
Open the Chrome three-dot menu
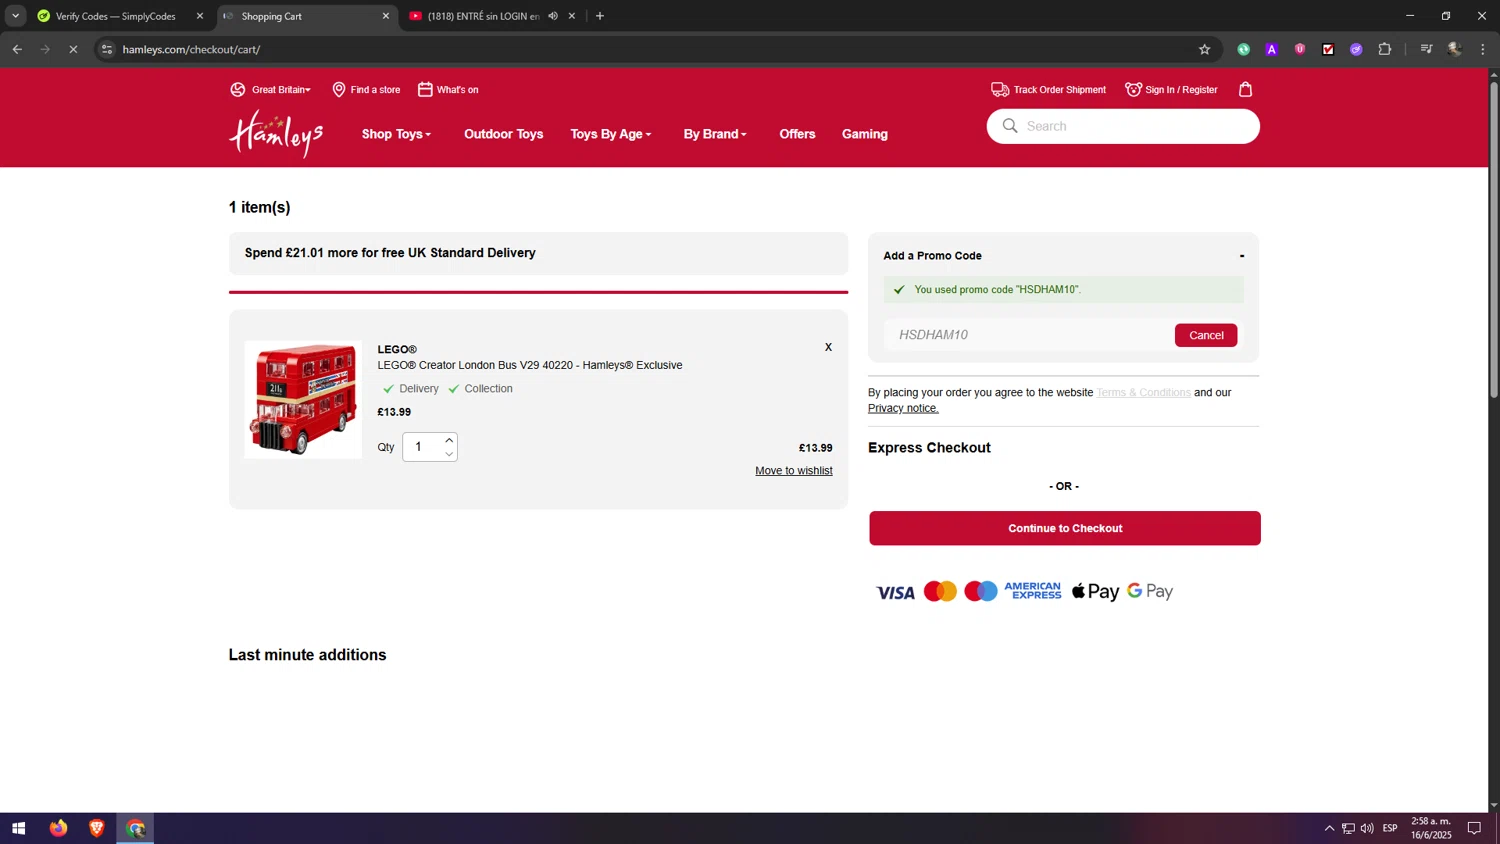point(1483,49)
